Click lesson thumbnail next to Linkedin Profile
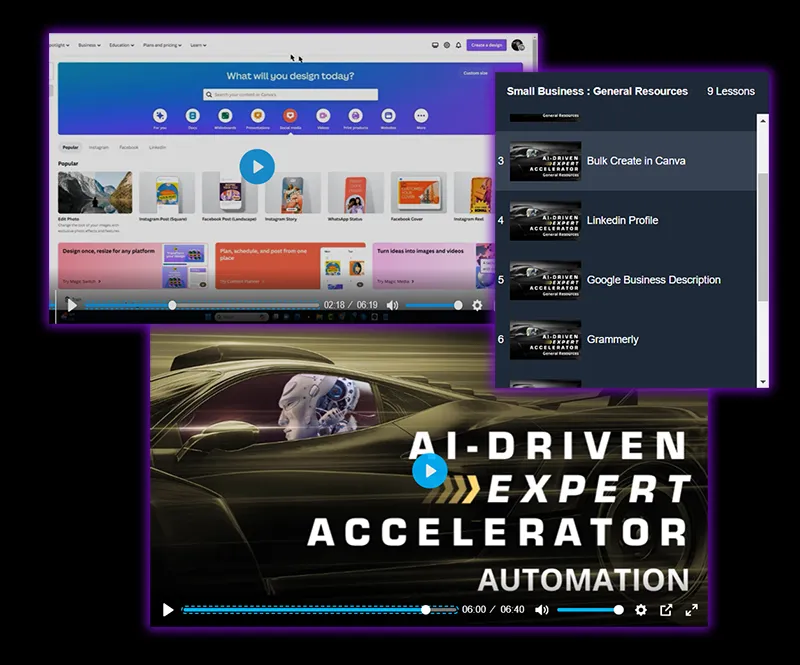 coord(545,220)
